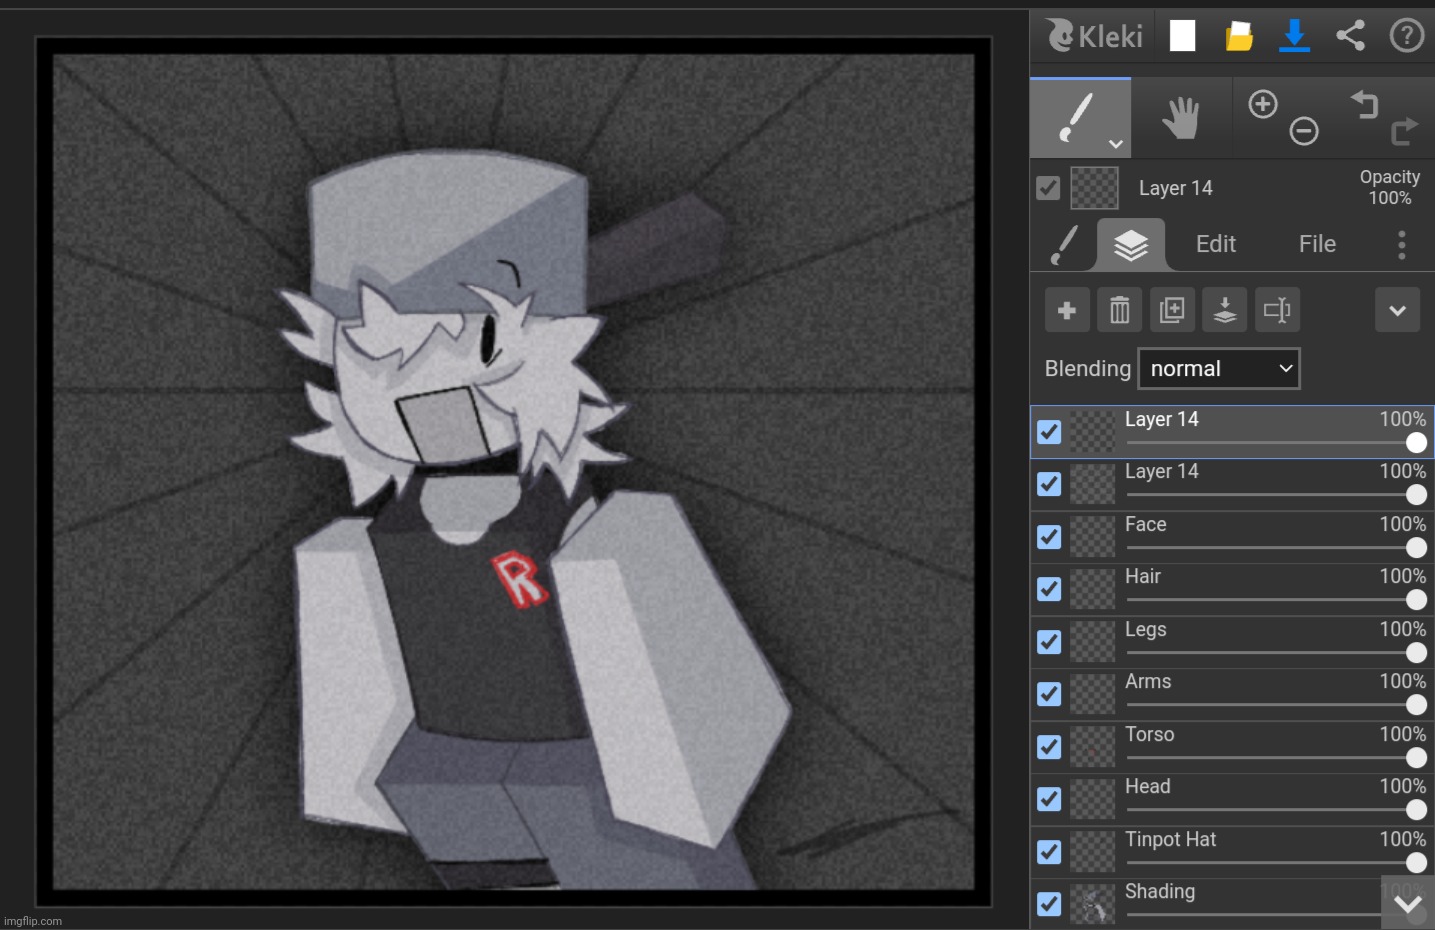
Task: Open brush tool variants chevron
Action: pyautogui.click(x=1116, y=144)
